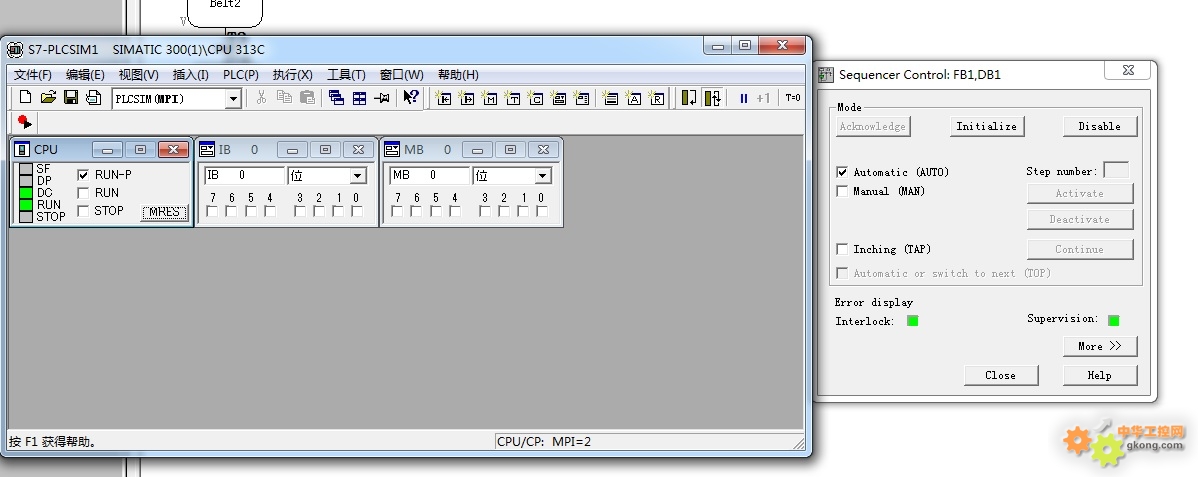Open the IB format dropdown
Viewport: 1198px width, 477px height.
tap(357, 176)
